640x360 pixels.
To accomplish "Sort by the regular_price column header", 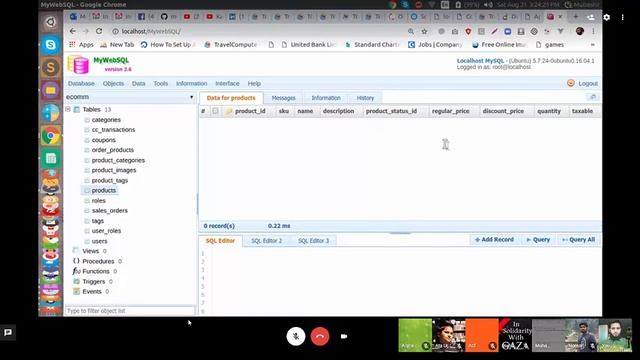I will click(x=450, y=111).
